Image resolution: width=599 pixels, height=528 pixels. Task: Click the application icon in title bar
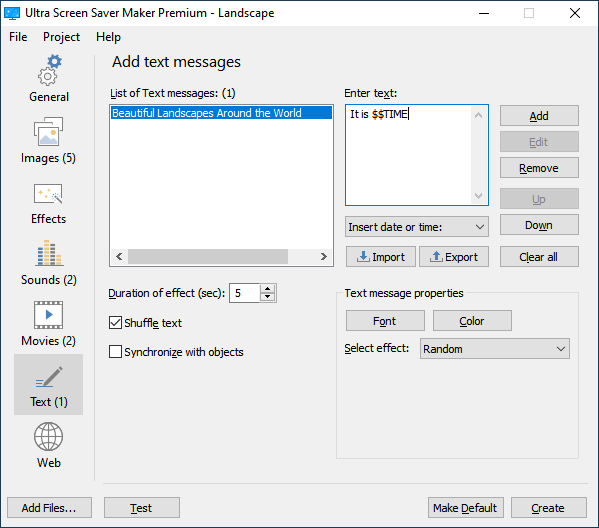12,13
